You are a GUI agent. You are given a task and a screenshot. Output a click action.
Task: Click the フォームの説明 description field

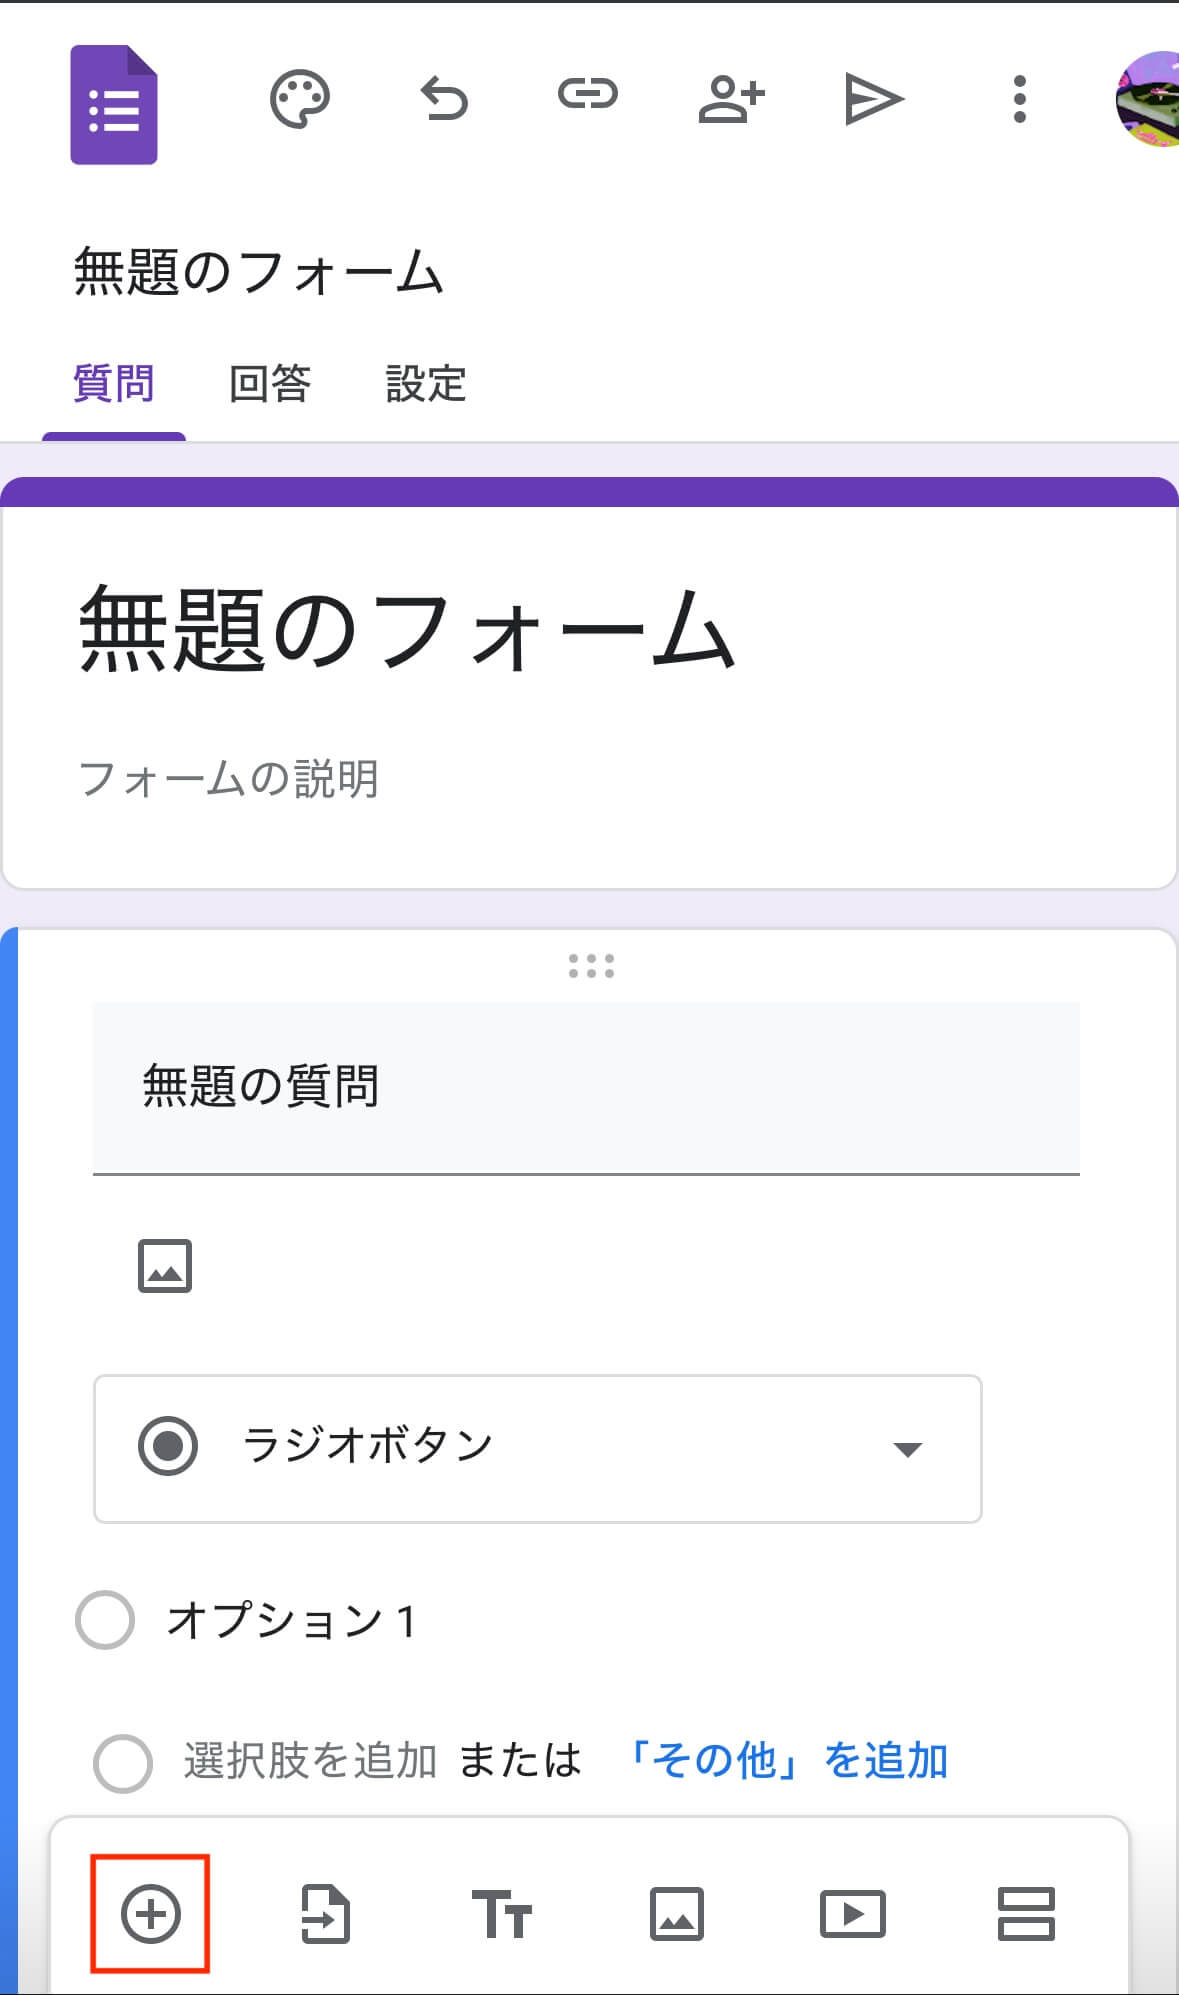click(x=229, y=779)
